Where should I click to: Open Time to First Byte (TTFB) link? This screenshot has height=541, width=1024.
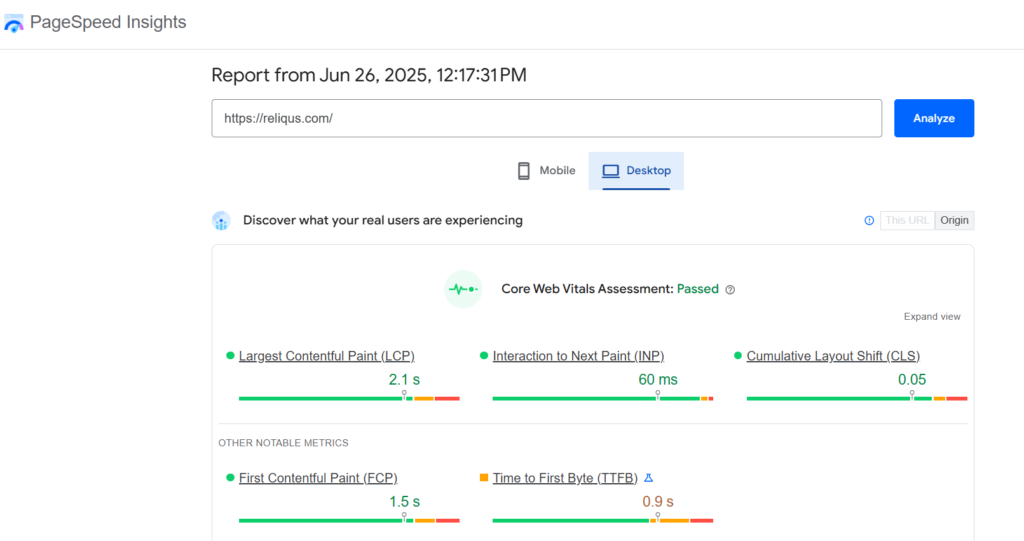[565, 478]
